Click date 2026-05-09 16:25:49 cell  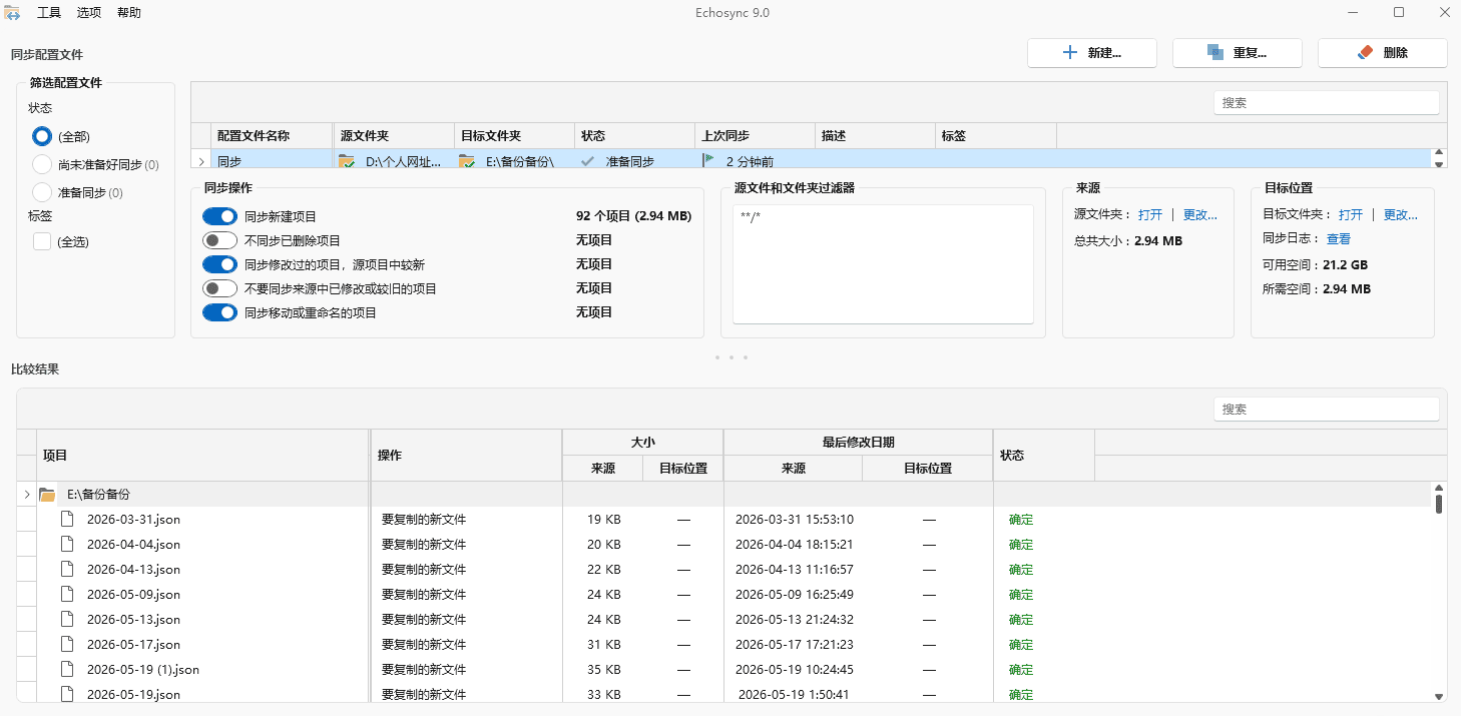point(794,594)
